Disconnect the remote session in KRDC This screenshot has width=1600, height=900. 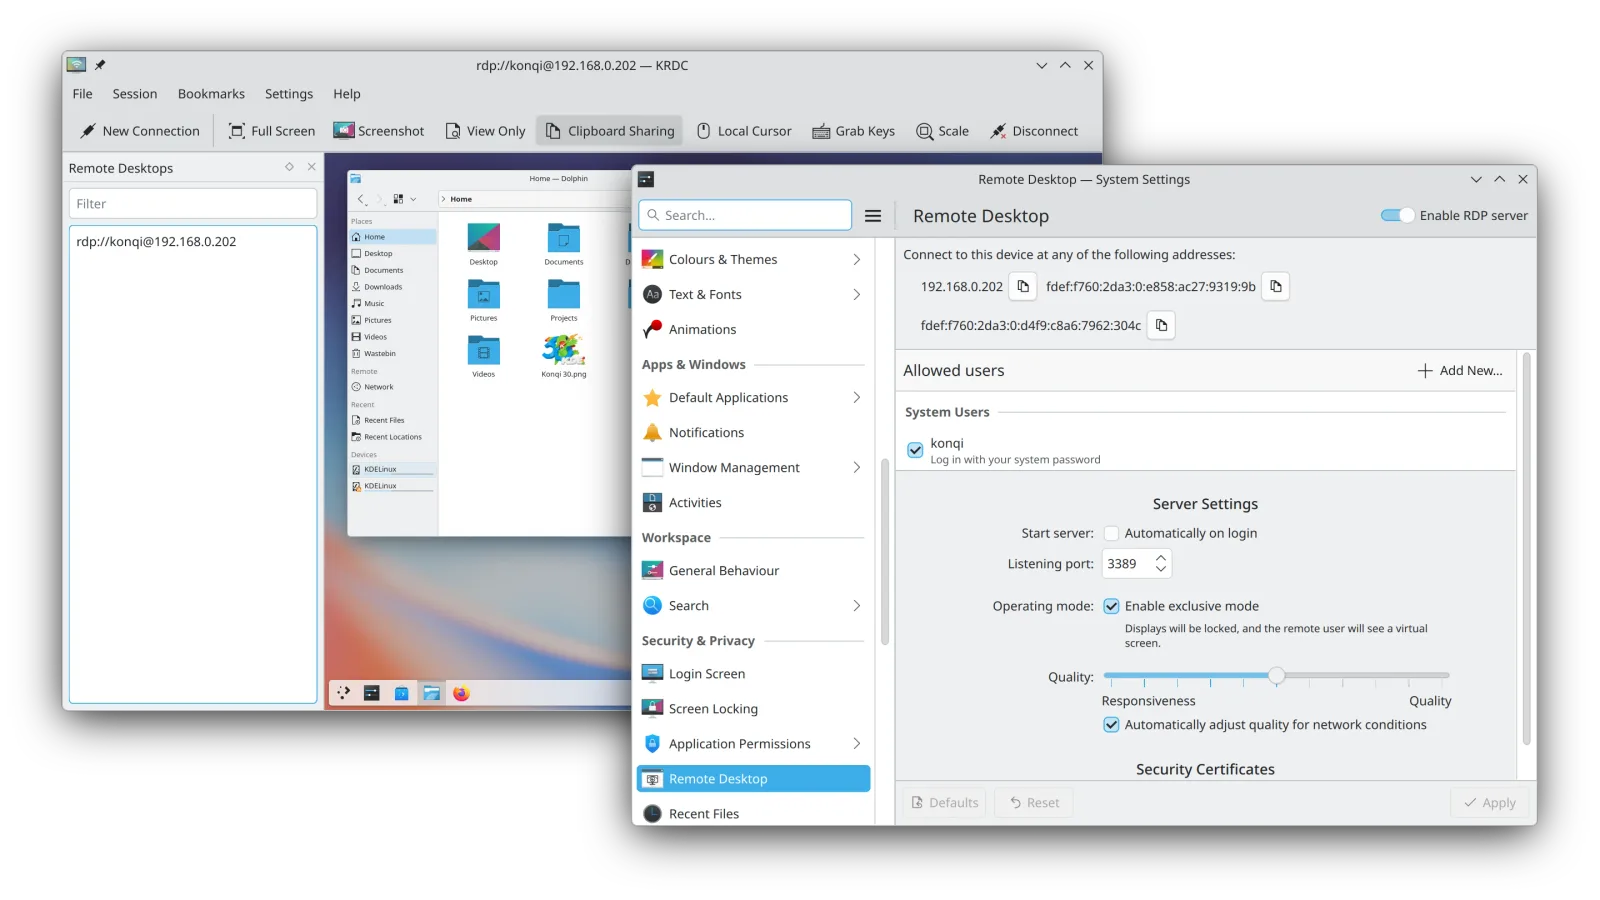[x=1035, y=131]
